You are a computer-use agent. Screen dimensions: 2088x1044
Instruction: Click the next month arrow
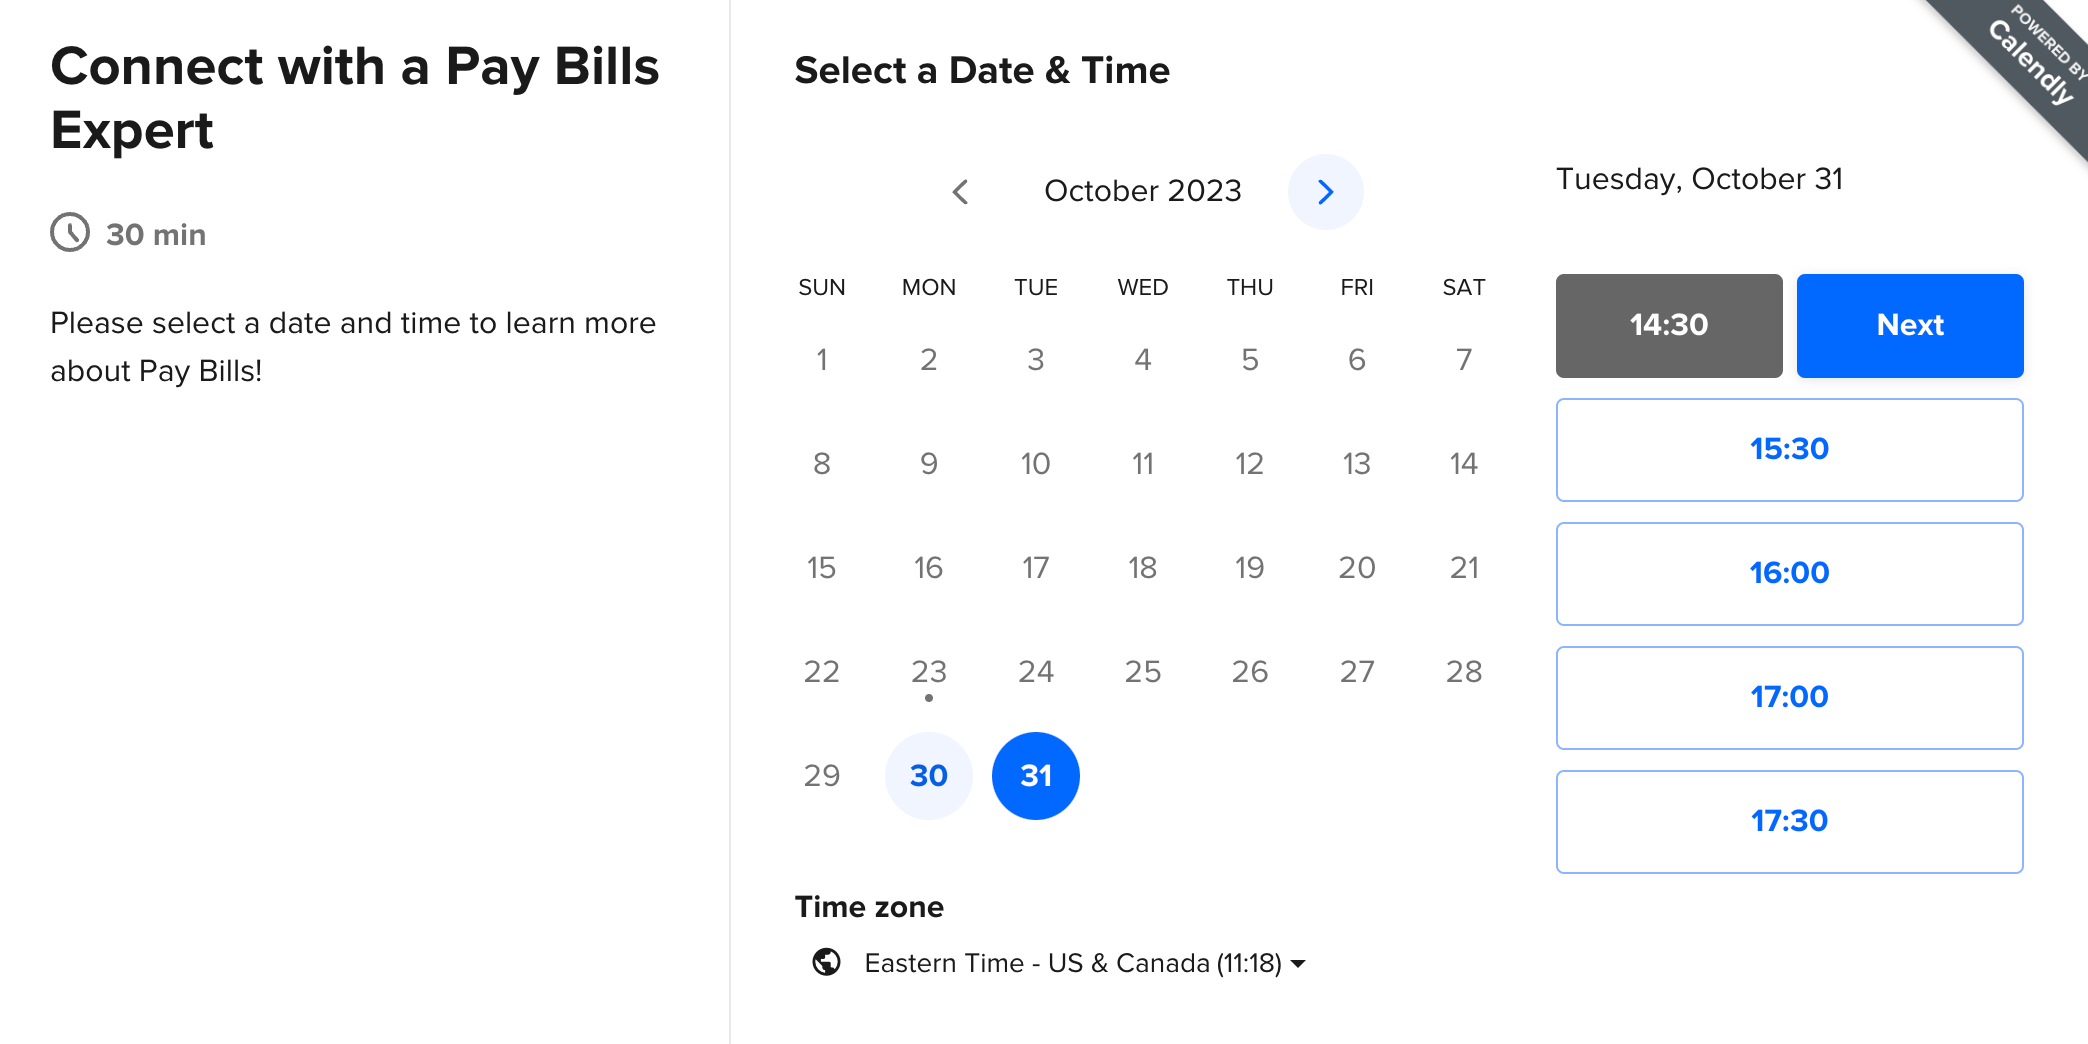(x=1326, y=192)
